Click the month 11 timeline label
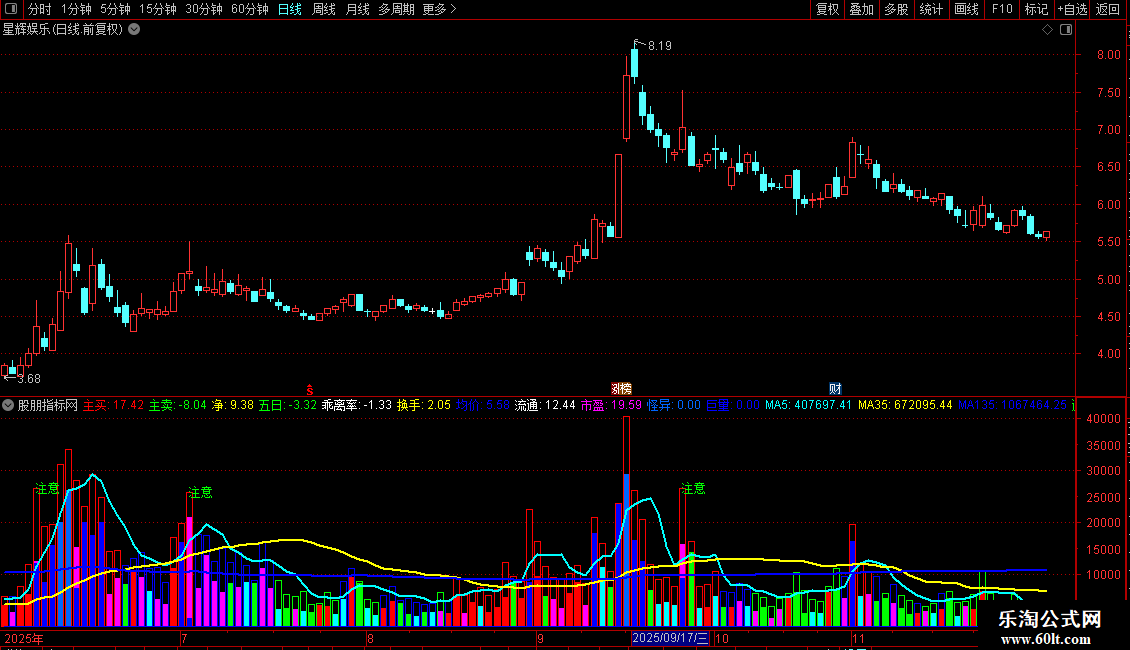The height and width of the screenshot is (650, 1130). (x=858, y=638)
